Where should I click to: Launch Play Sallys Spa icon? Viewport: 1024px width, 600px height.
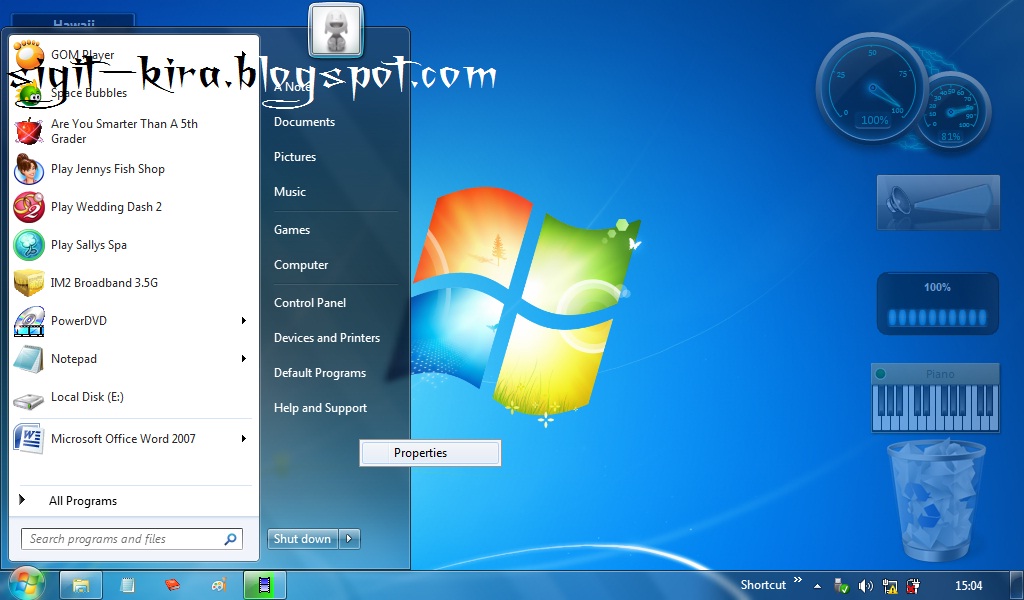29,245
